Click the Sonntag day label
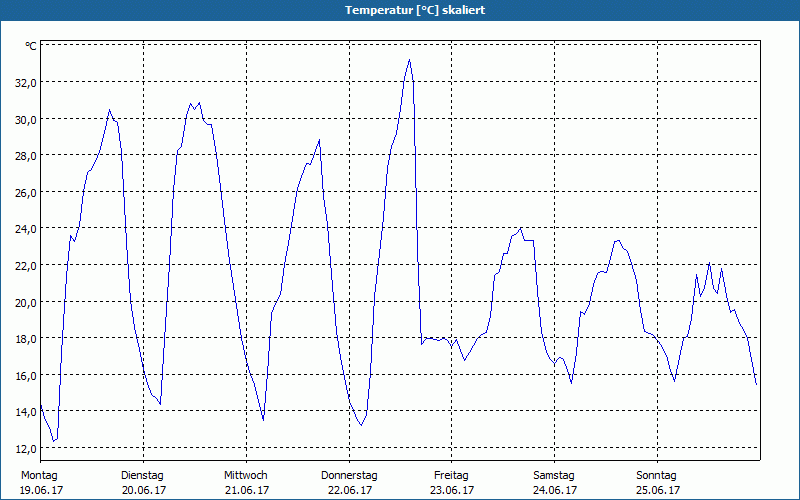This screenshot has height=500, width=800. pos(656,476)
